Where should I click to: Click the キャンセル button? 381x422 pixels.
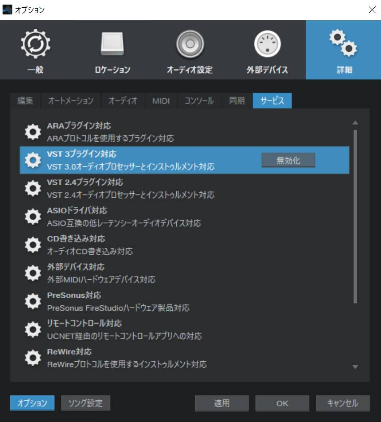pyautogui.click(x=343, y=403)
